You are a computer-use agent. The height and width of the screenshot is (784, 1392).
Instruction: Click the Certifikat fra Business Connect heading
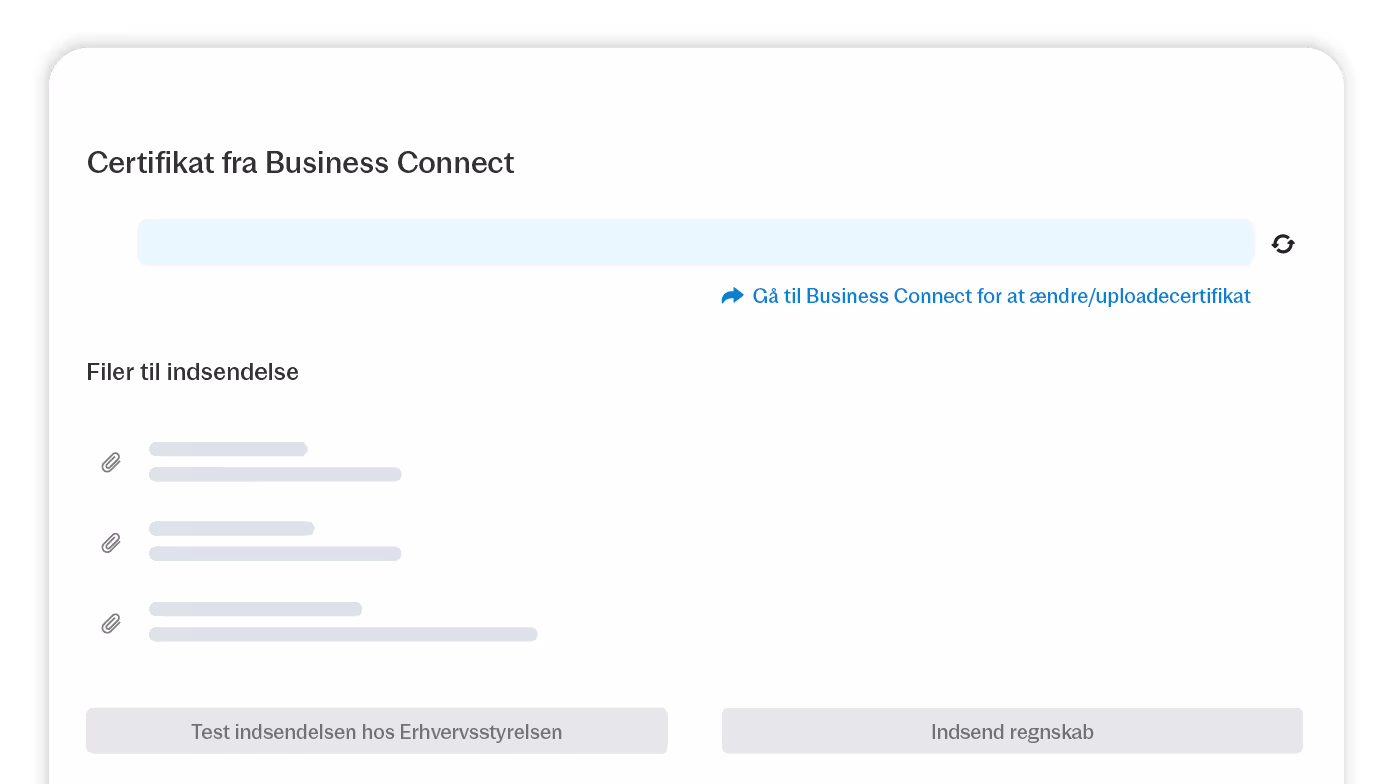click(x=300, y=163)
